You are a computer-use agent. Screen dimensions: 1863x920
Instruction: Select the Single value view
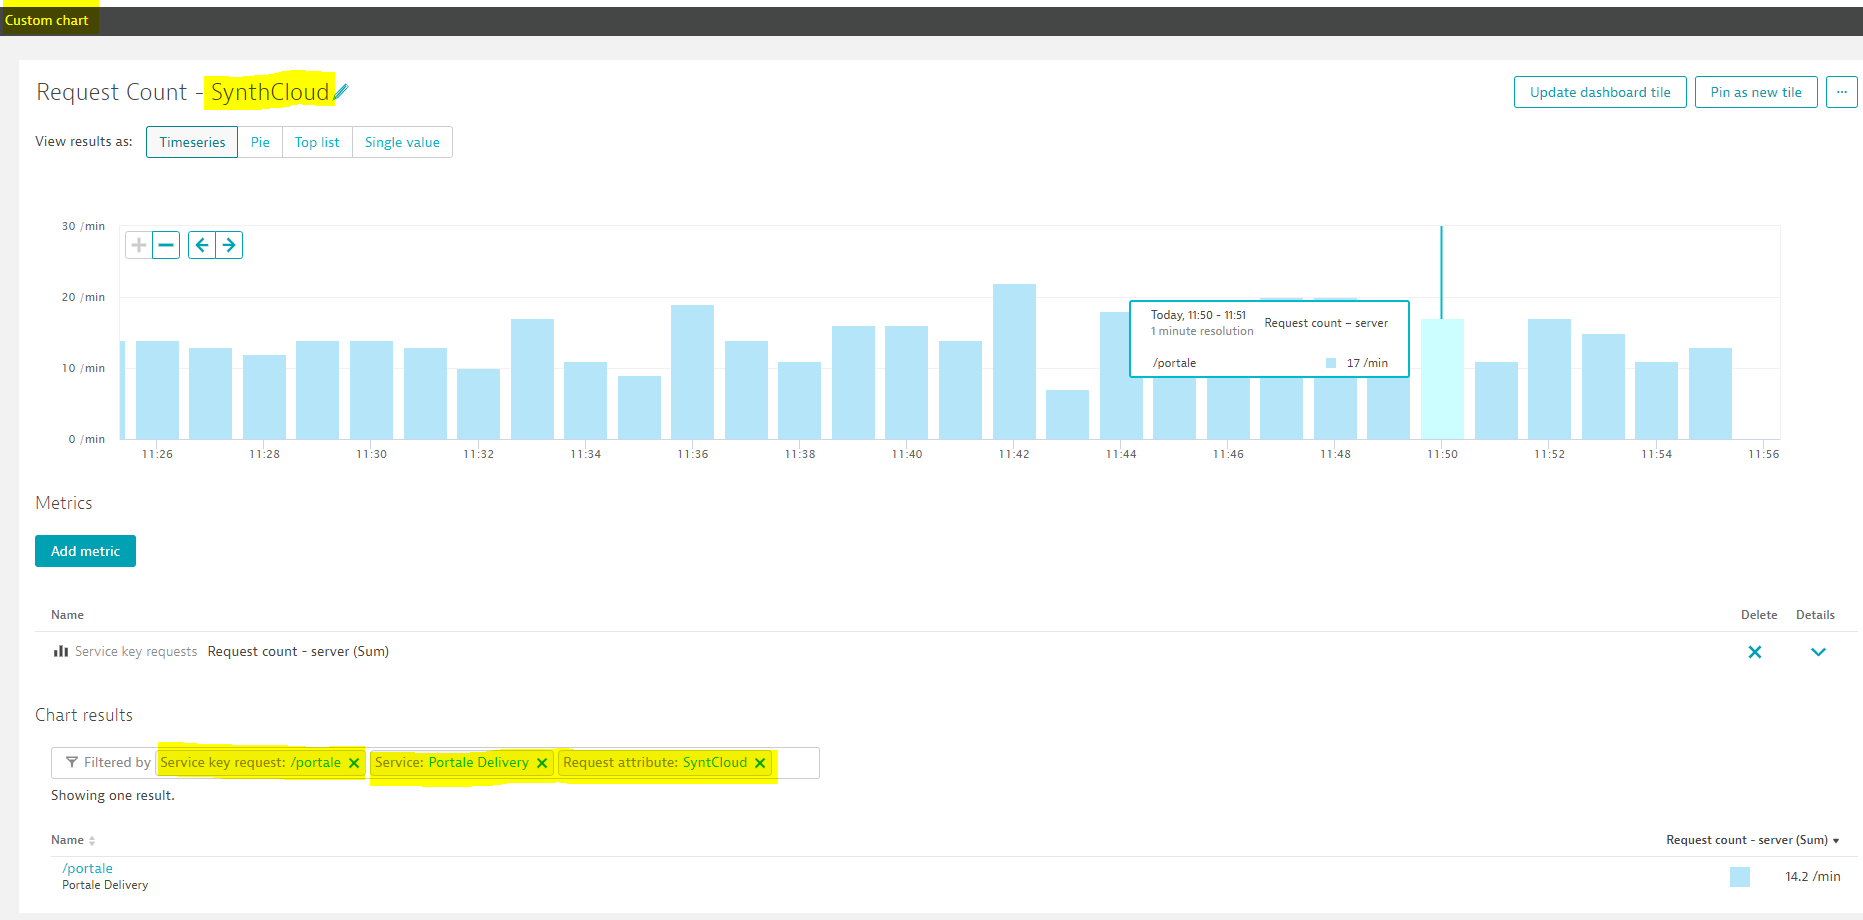click(402, 142)
